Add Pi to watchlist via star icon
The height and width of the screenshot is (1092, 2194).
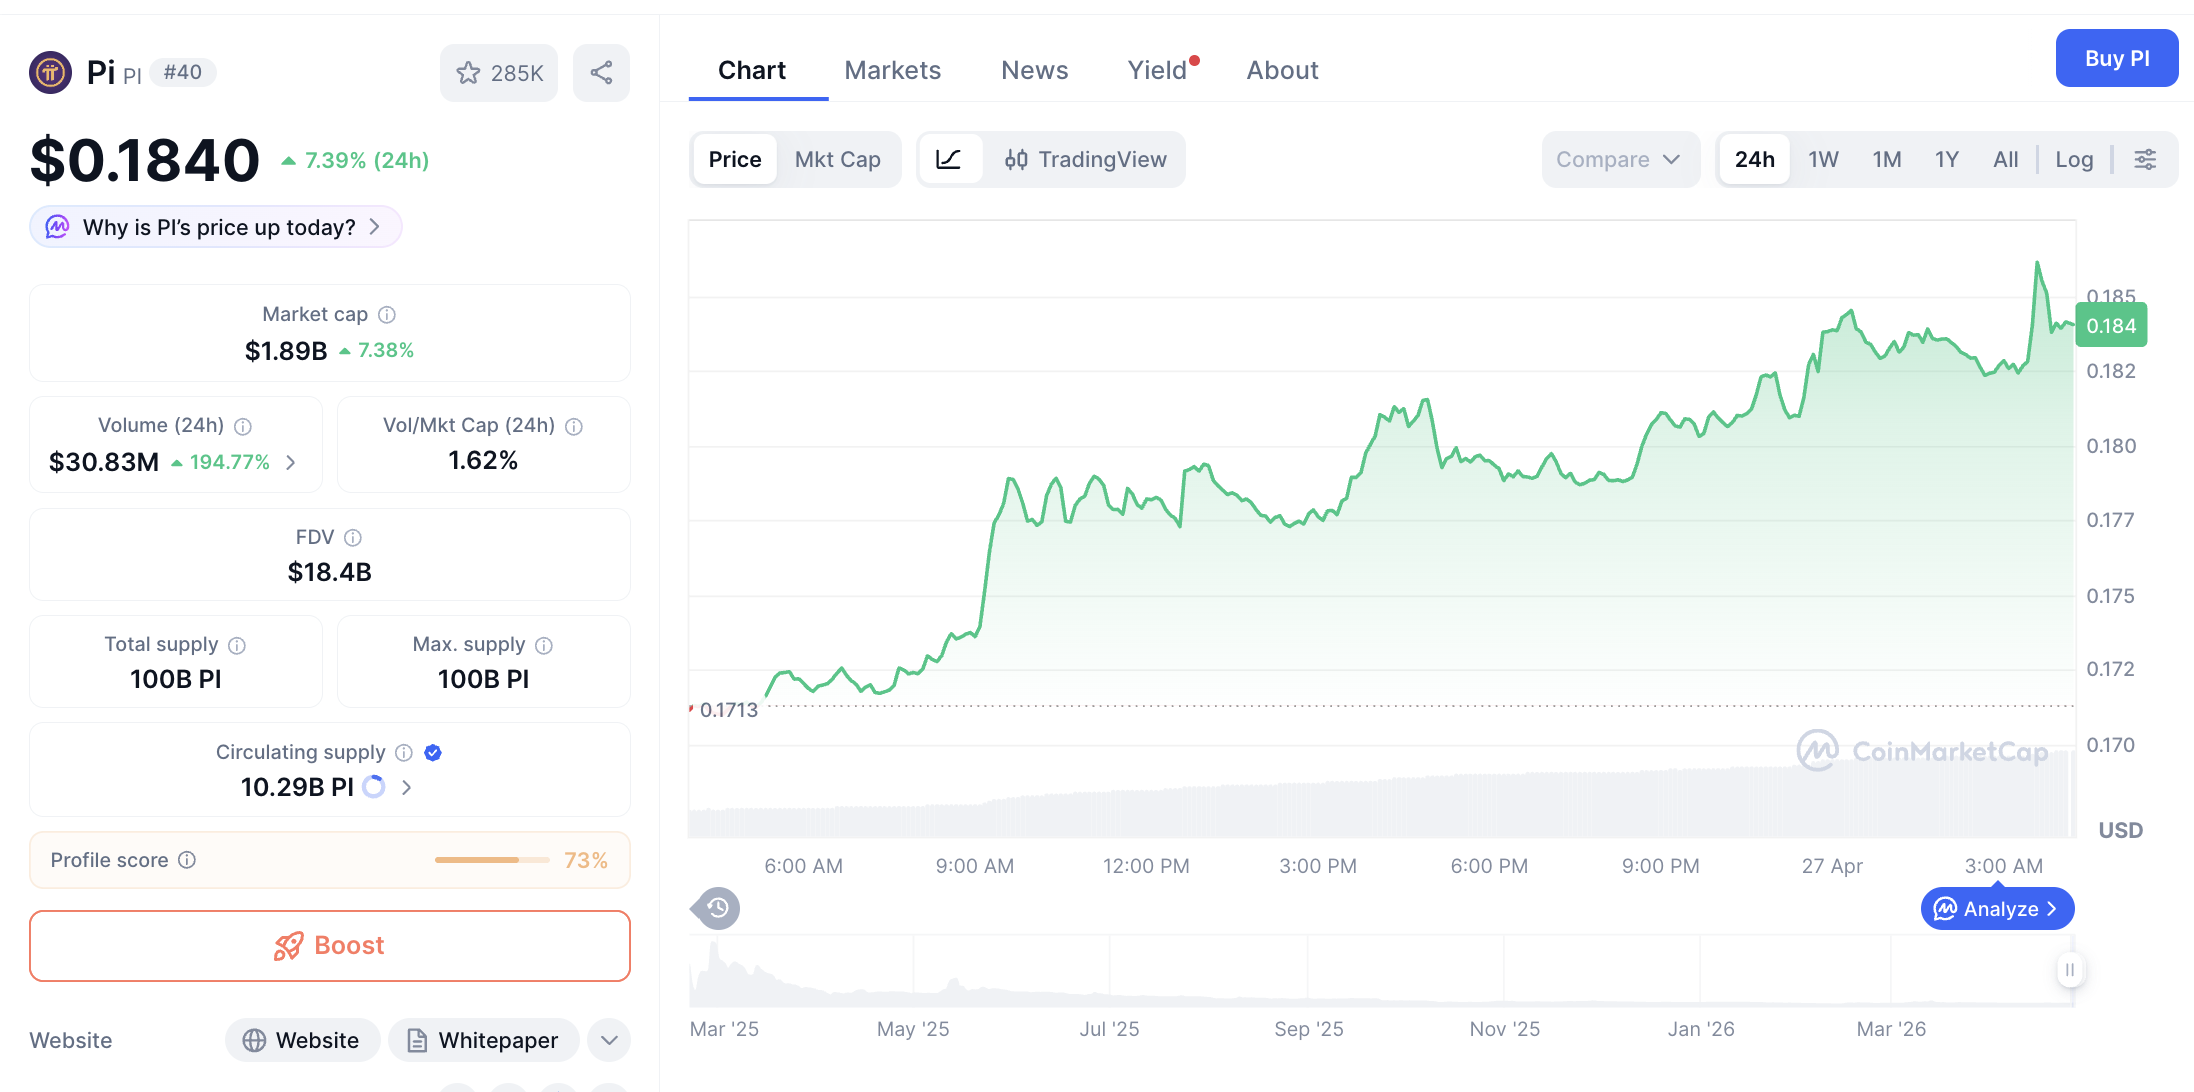pyautogui.click(x=468, y=72)
